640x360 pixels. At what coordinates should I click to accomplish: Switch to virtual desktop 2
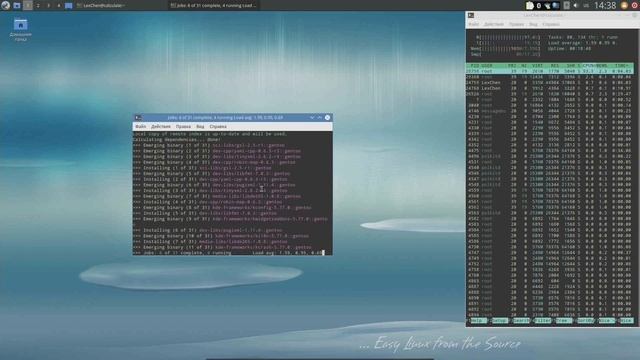[38, 5]
